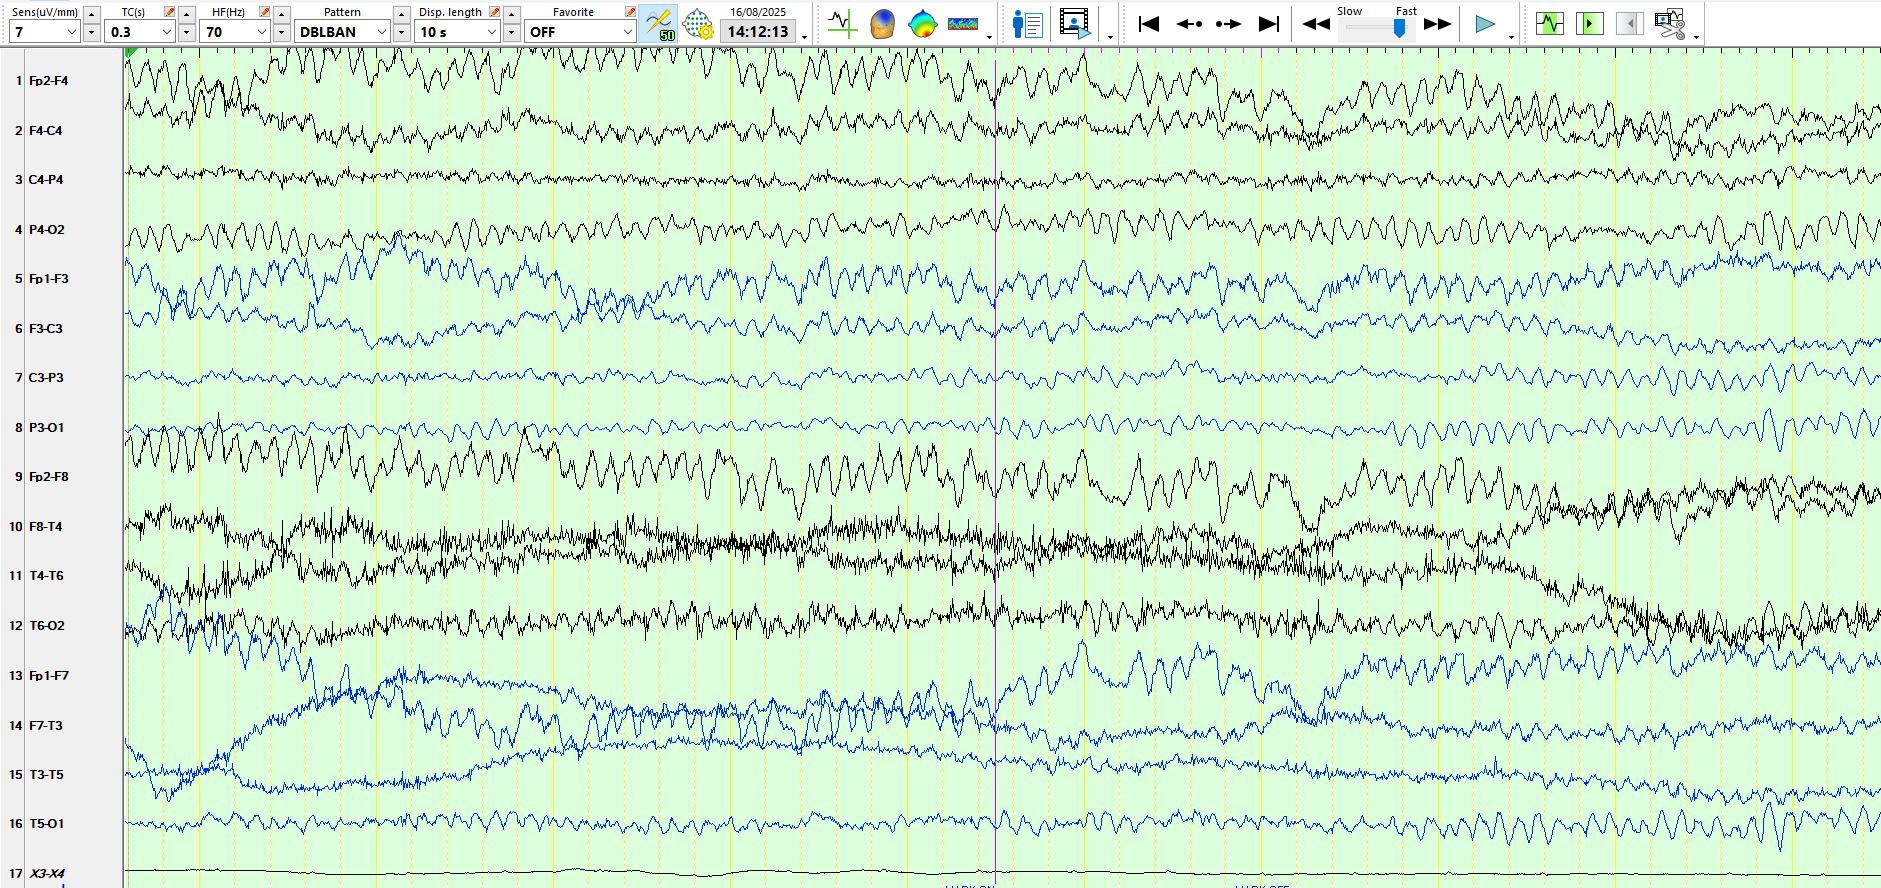Screen dimensions: 1881x888
Task: Open the patient information panel icon
Action: (1027, 23)
